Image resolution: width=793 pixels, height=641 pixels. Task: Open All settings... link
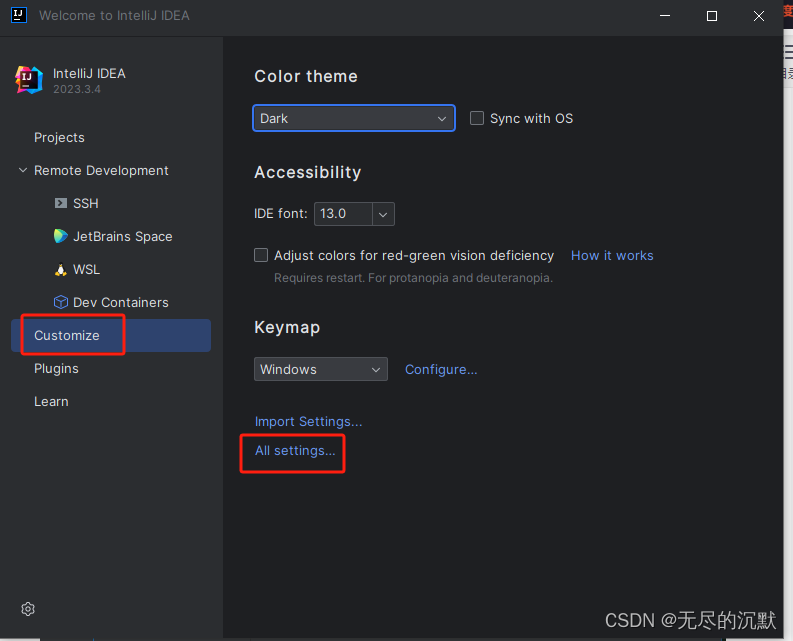295,451
